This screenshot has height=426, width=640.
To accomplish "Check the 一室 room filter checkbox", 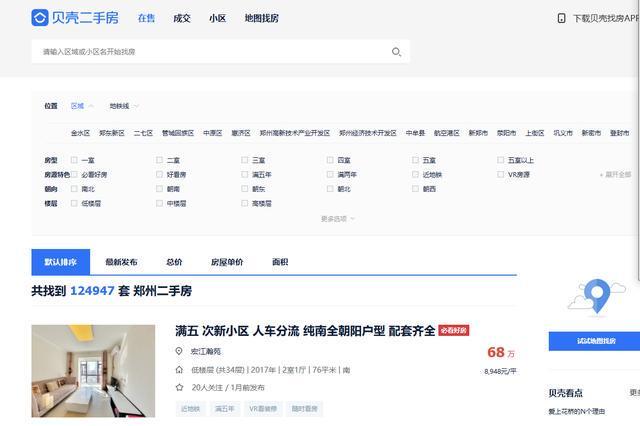I will [x=74, y=160].
